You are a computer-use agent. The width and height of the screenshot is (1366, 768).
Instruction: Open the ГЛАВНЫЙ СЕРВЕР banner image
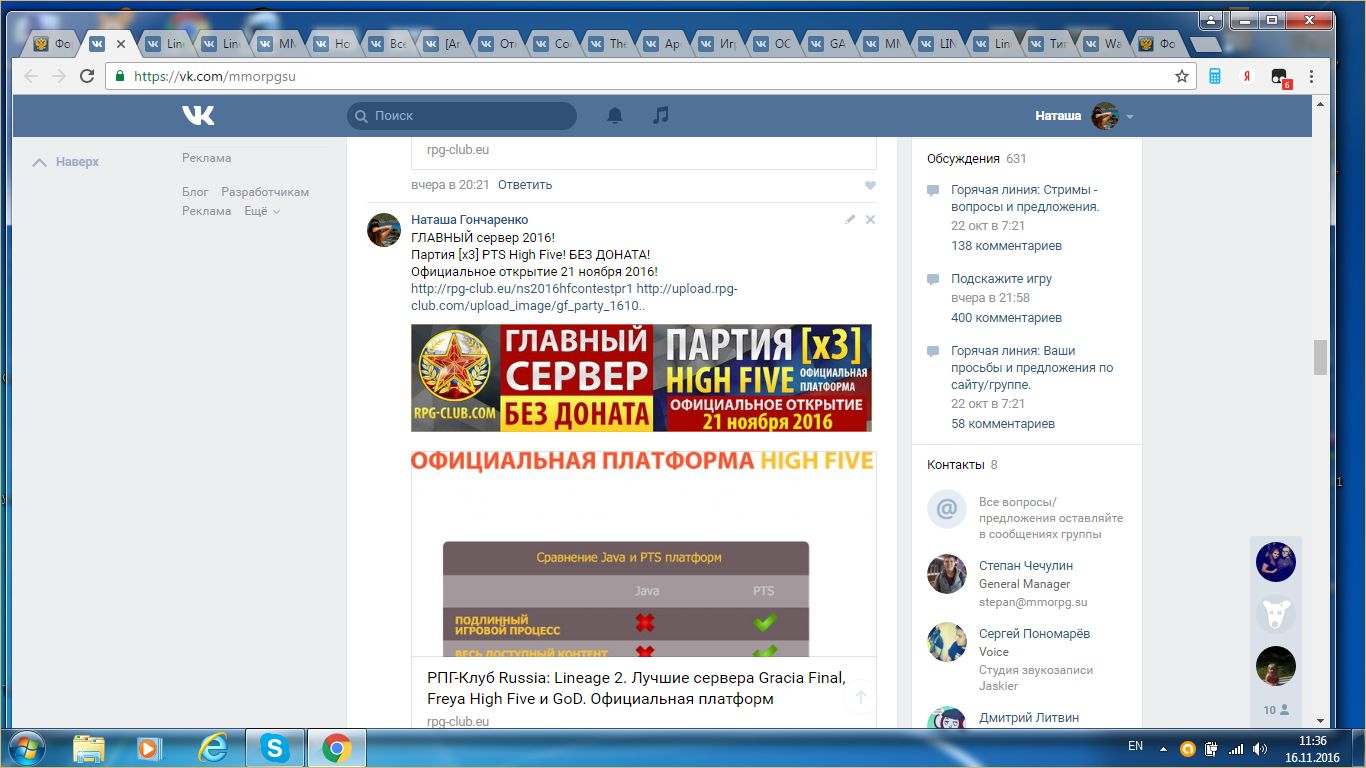tap(641, 378)
